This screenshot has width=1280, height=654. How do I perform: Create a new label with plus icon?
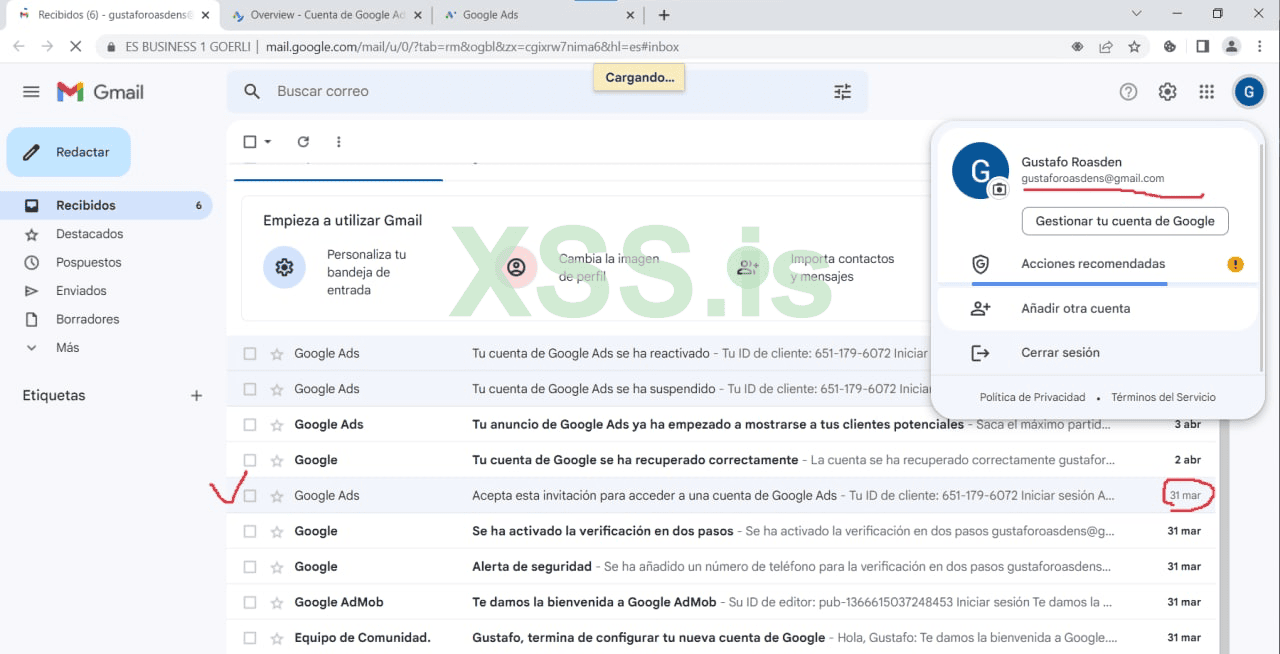[196, 396]
